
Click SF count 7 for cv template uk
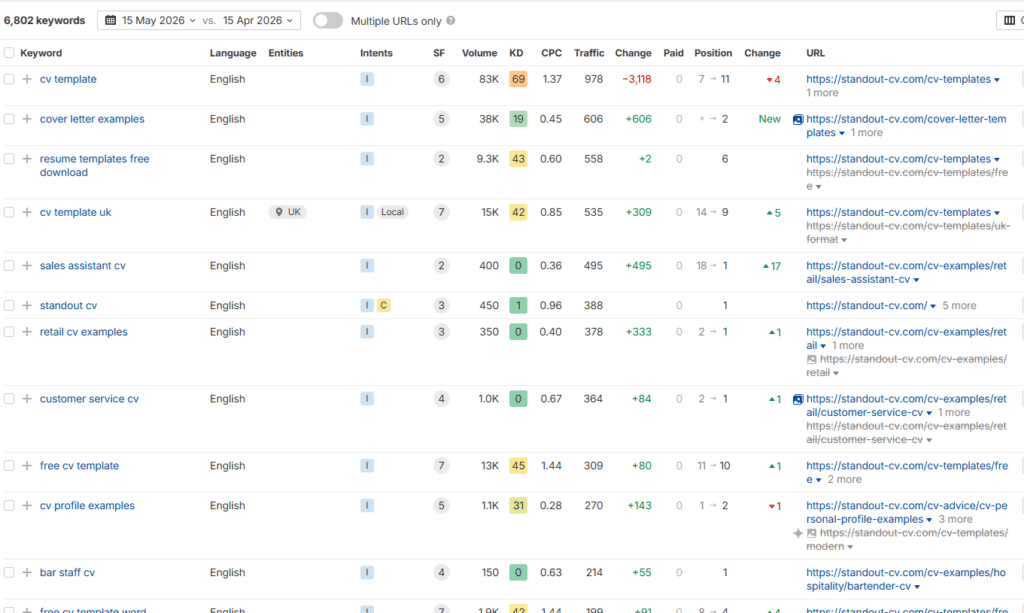441,212
